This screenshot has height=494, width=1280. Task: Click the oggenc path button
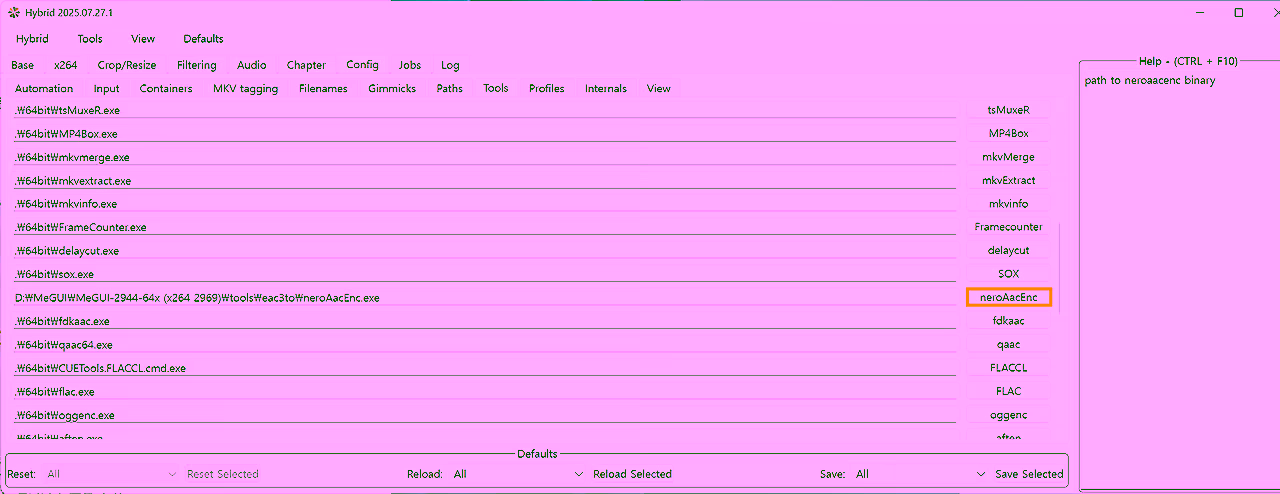click(1008, 415)
